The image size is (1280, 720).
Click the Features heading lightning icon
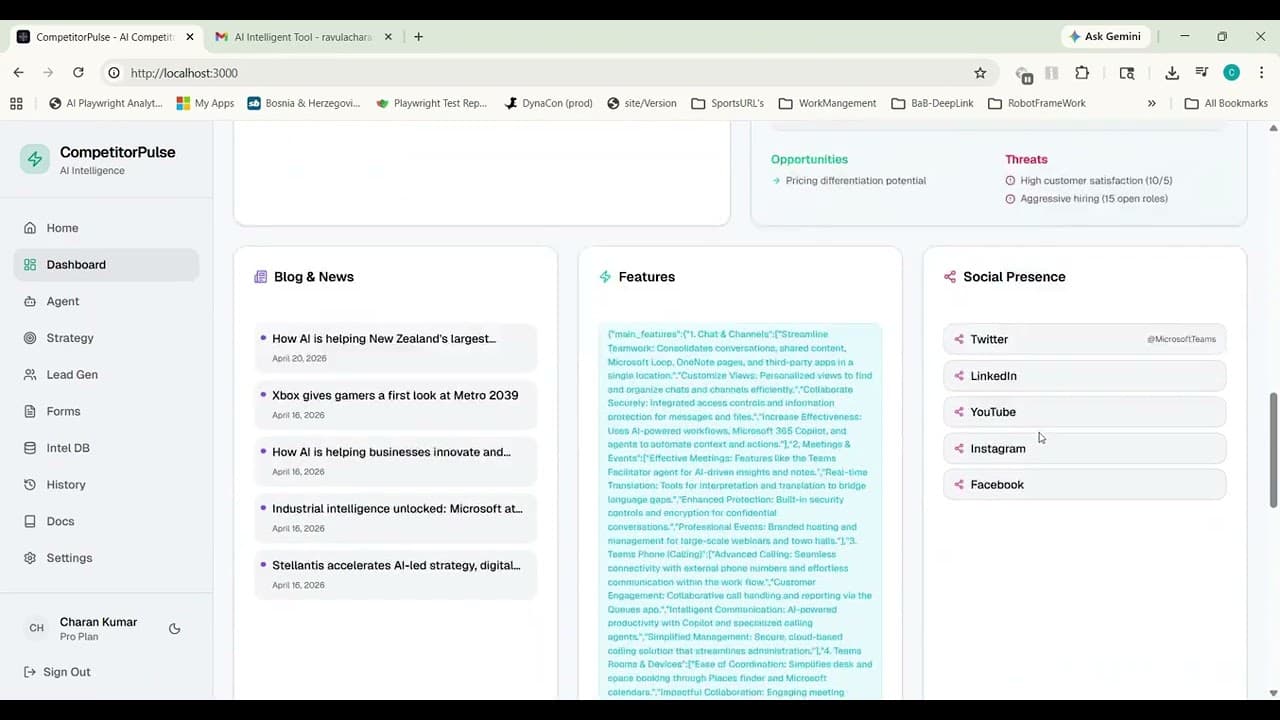click(605, 277)
